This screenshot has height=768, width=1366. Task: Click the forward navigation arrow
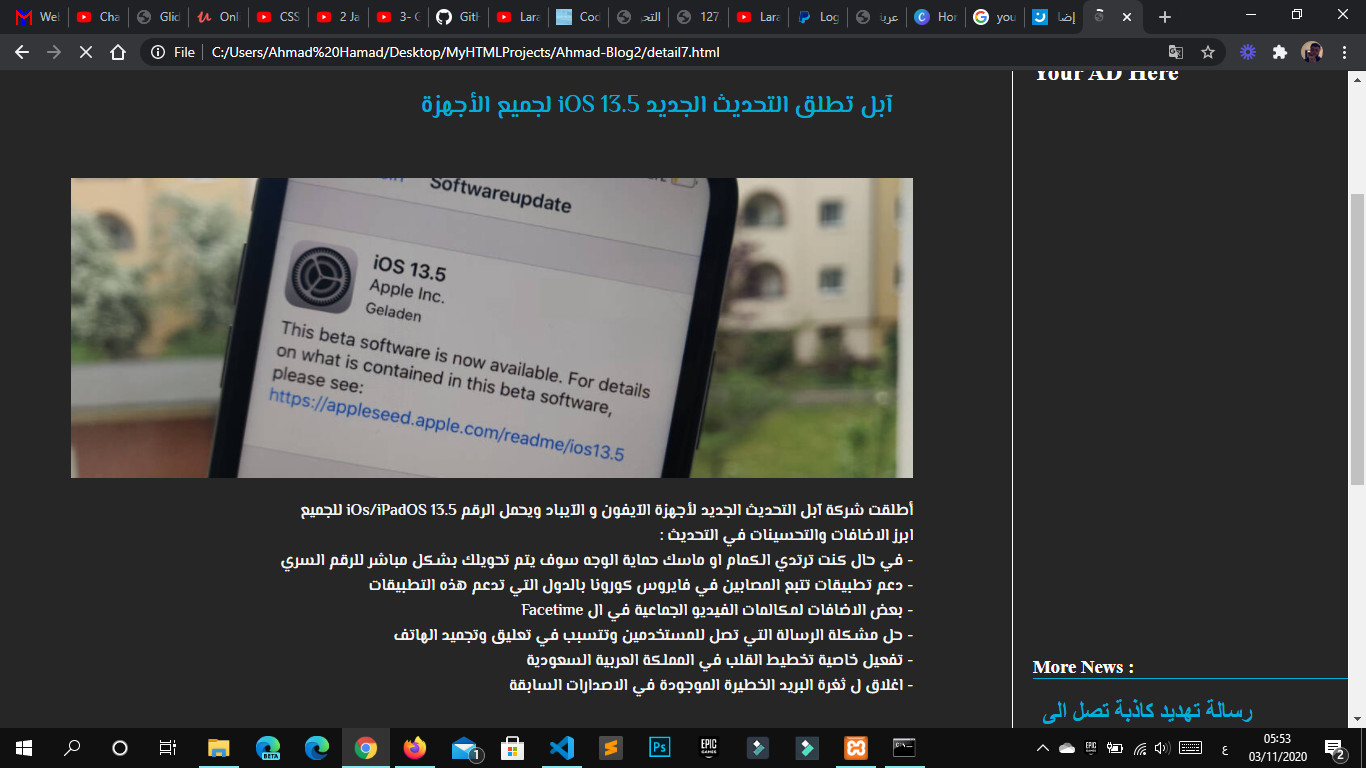(54, 52)
